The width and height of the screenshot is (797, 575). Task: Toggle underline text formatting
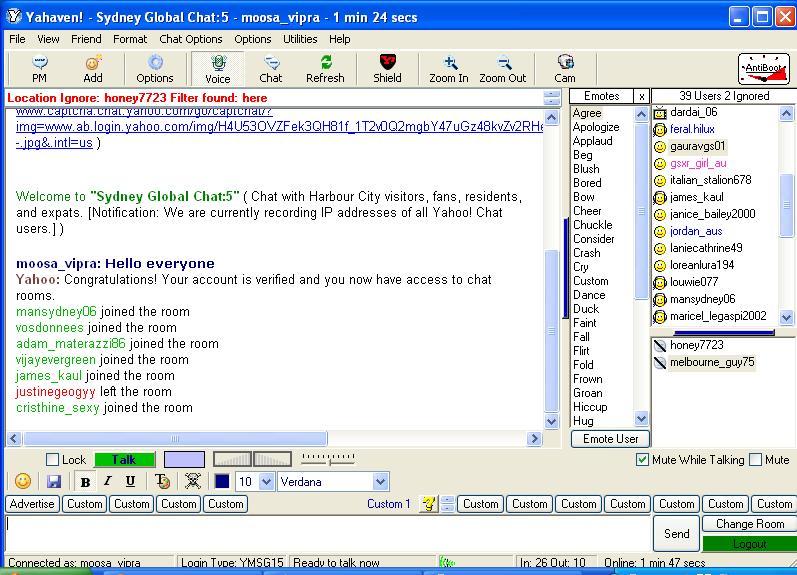(130, 481)
